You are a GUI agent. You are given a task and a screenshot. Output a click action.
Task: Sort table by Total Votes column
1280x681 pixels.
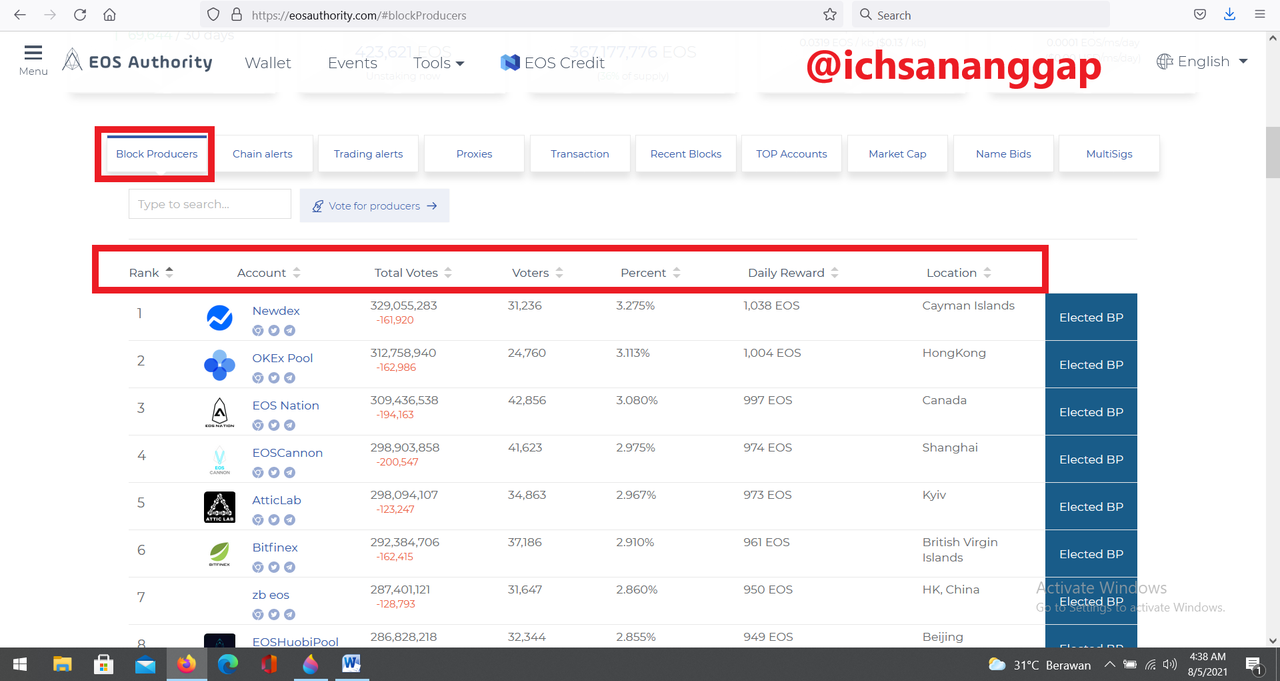413,273
